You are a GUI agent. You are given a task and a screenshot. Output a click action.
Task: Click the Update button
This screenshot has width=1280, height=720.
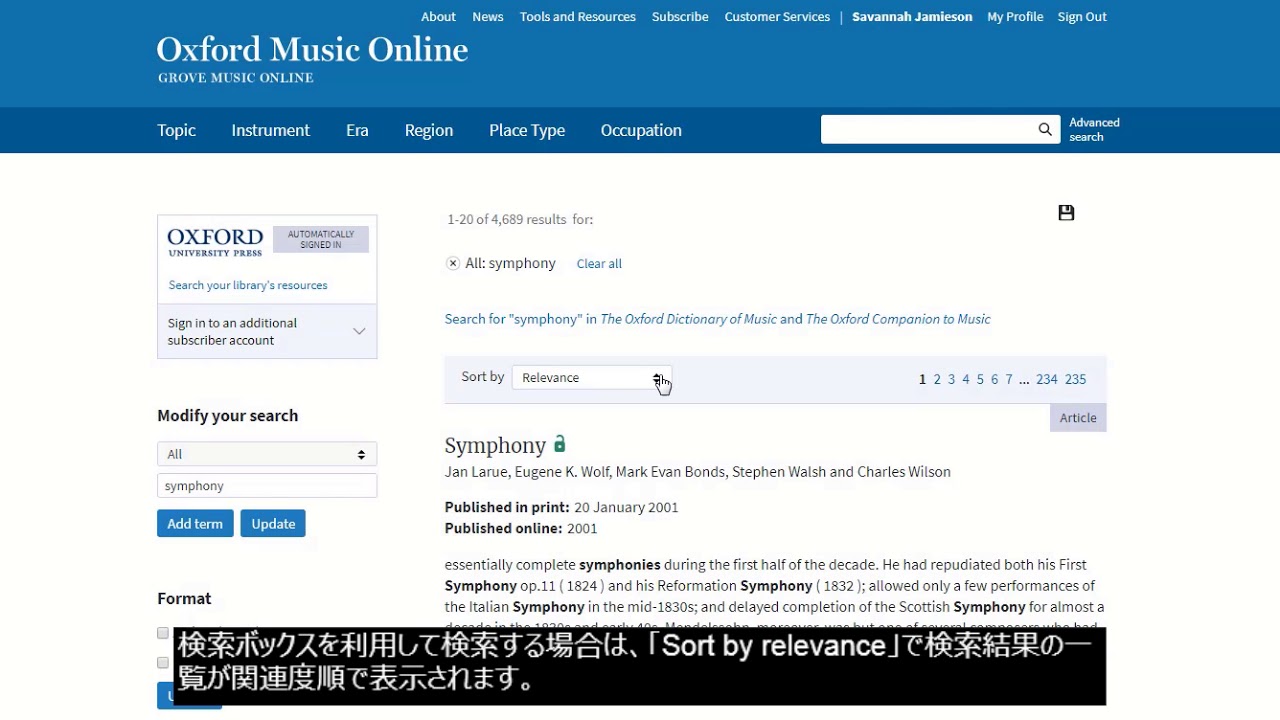click(273, 524)
